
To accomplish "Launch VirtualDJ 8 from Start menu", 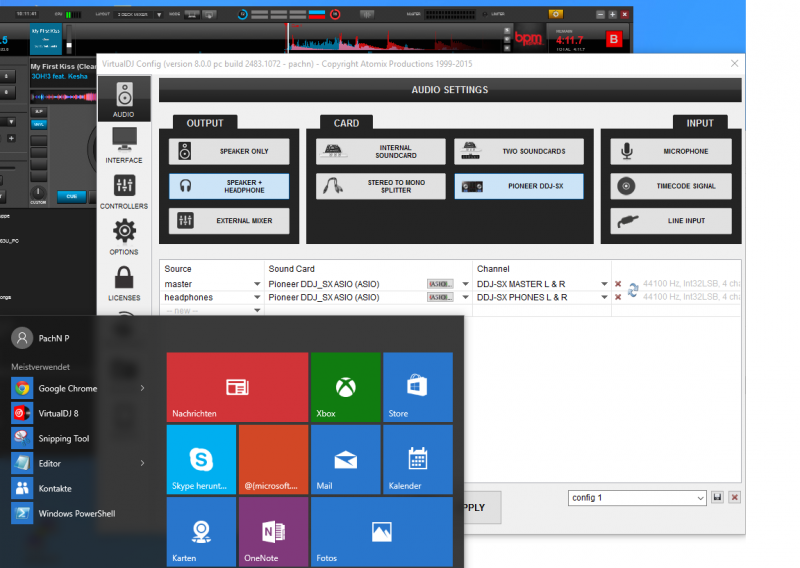I will [x=59, y=413].
